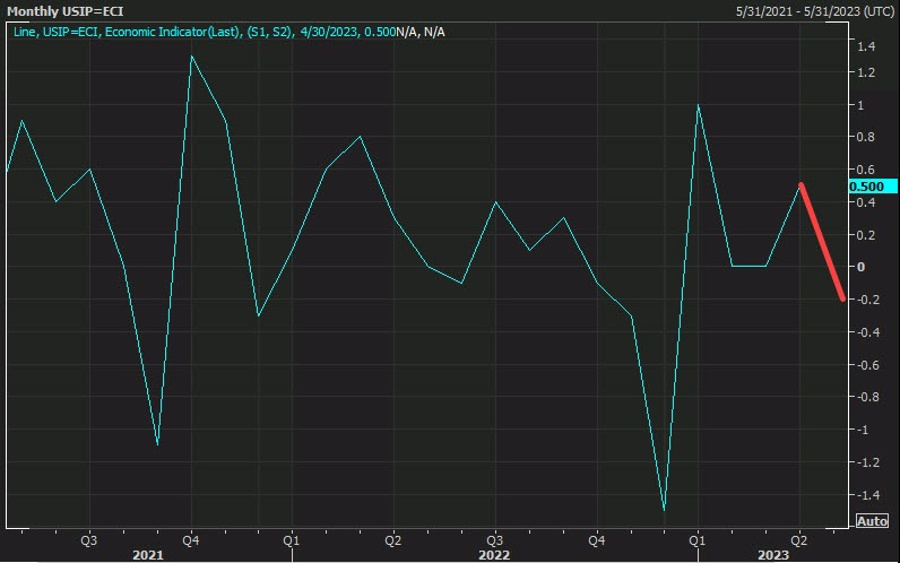Select the Q3 2021 quarter label
Image resolution: width=900 pixels, height=563 pixels.
coord(89,541)
